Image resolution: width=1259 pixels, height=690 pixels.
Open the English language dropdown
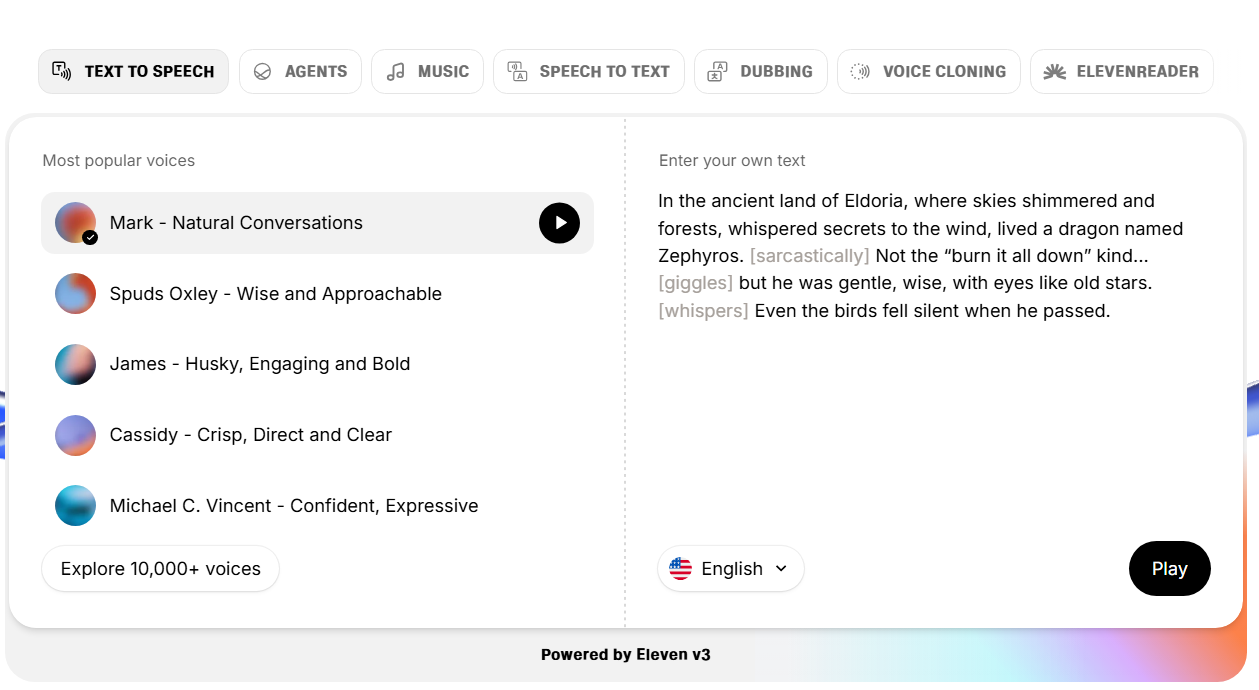tap(731, 569)
